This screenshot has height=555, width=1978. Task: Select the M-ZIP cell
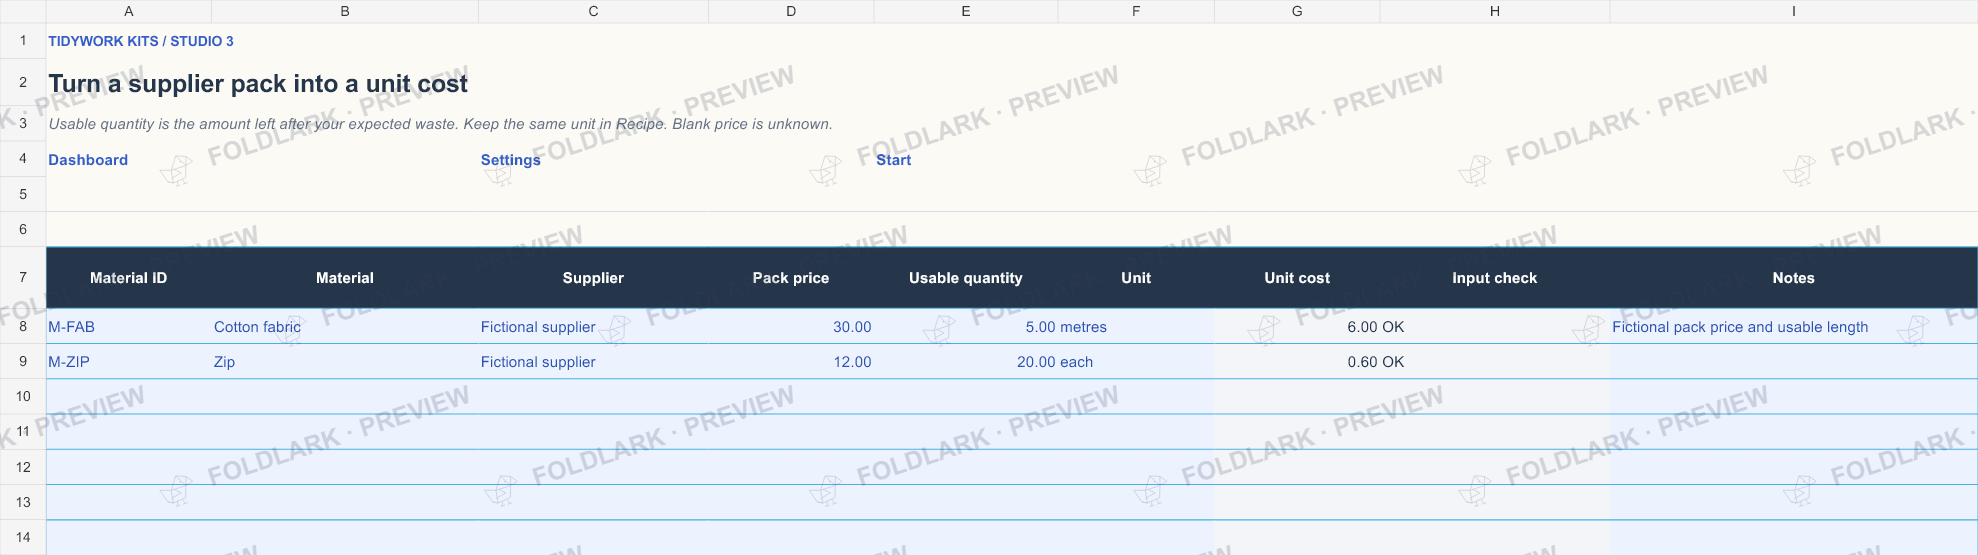(129, 362)
